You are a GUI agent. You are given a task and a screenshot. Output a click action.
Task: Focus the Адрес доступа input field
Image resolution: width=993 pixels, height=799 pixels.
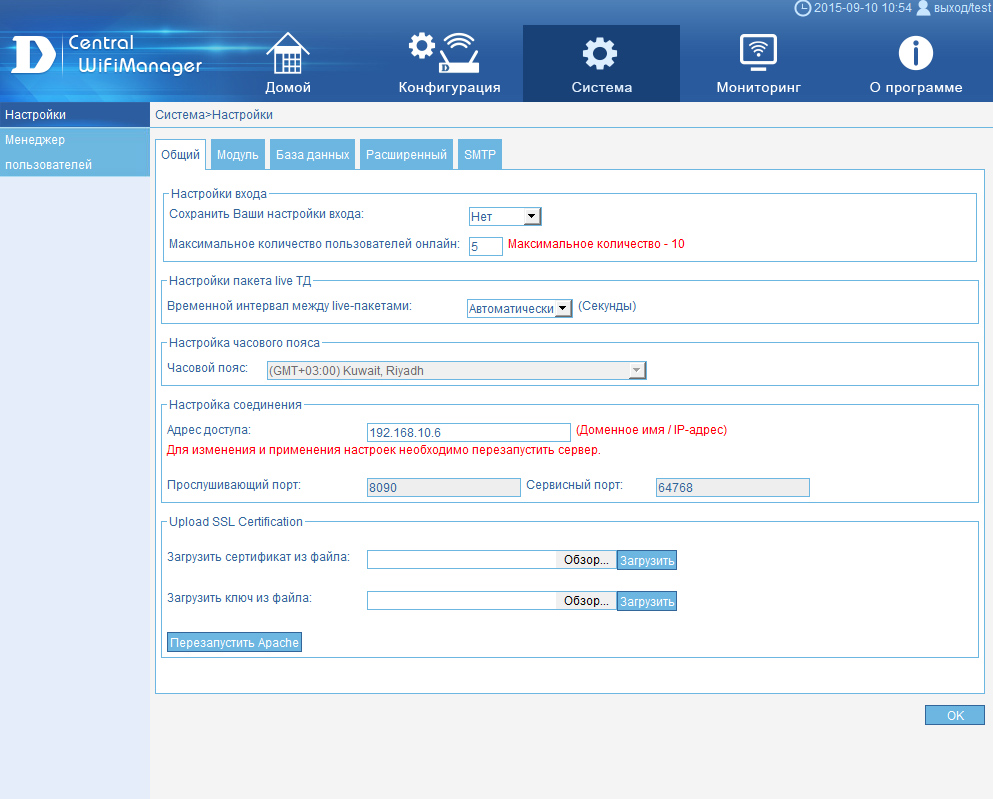point(468,432)
